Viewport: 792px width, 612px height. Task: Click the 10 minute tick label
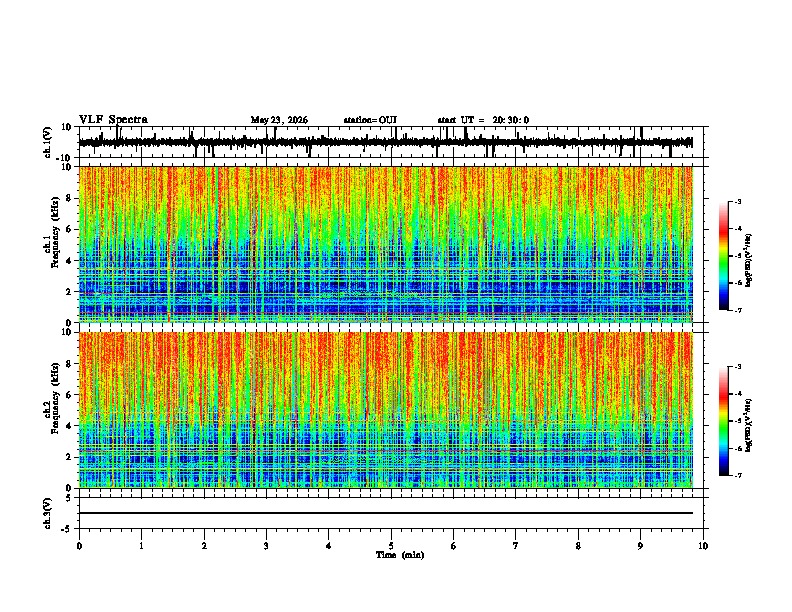(703, 546)
